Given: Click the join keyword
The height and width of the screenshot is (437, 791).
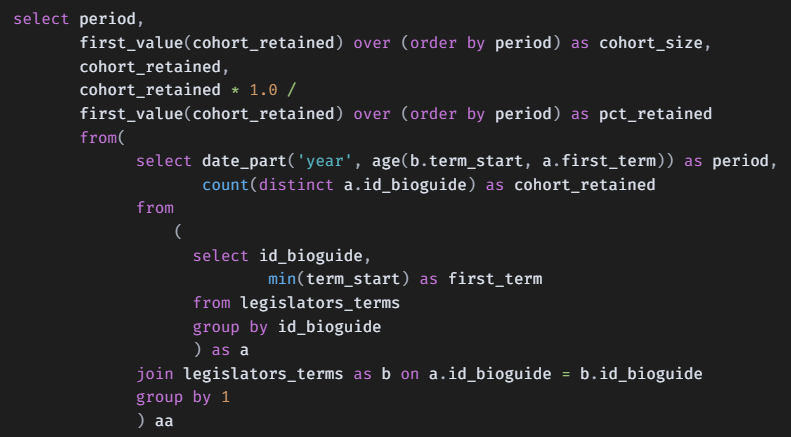Looking at the screenshot, I should click(155, 374).
